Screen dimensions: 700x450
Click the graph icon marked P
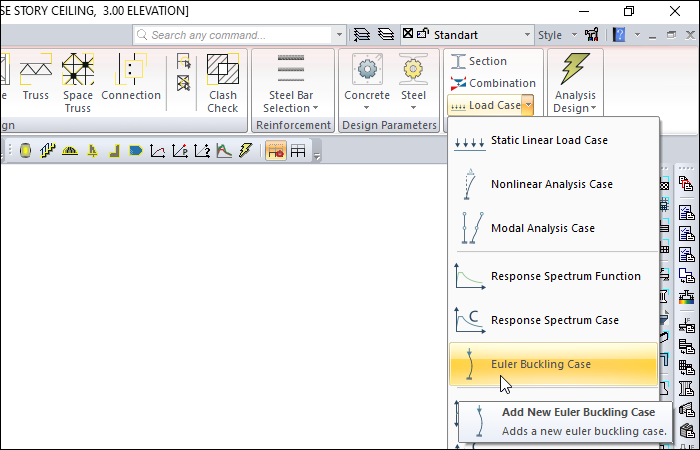click(179, 151)
